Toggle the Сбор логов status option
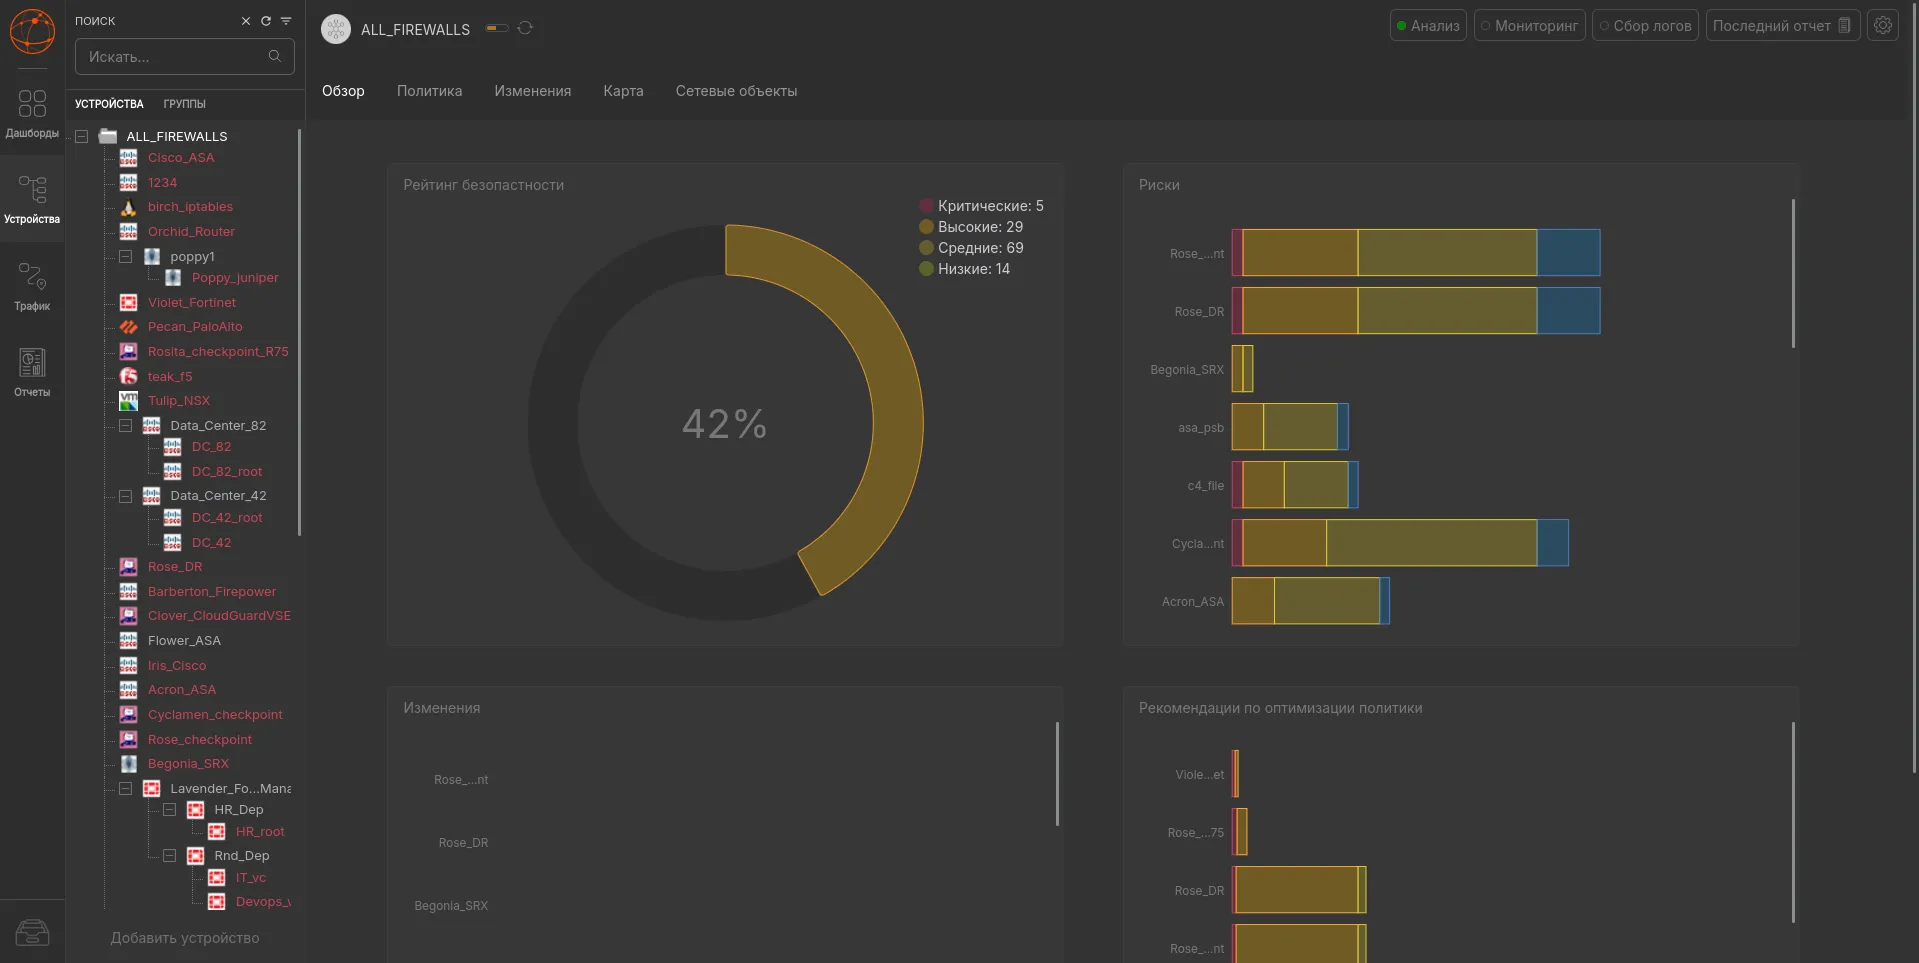 point(1645,26)
